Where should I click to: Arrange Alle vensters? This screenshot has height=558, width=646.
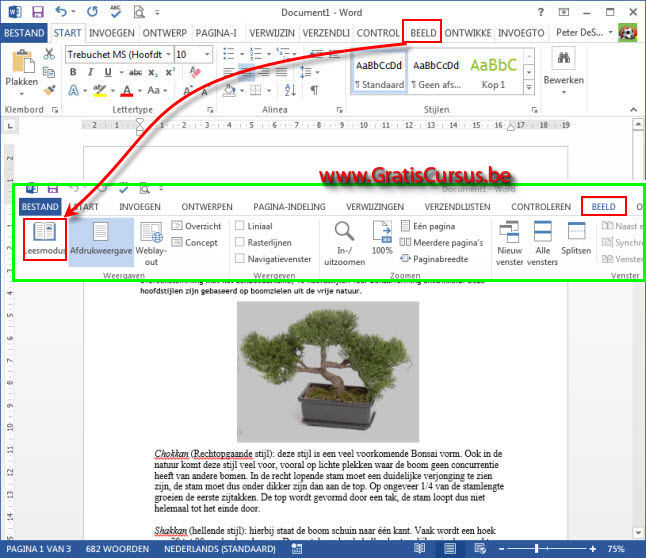542,243
